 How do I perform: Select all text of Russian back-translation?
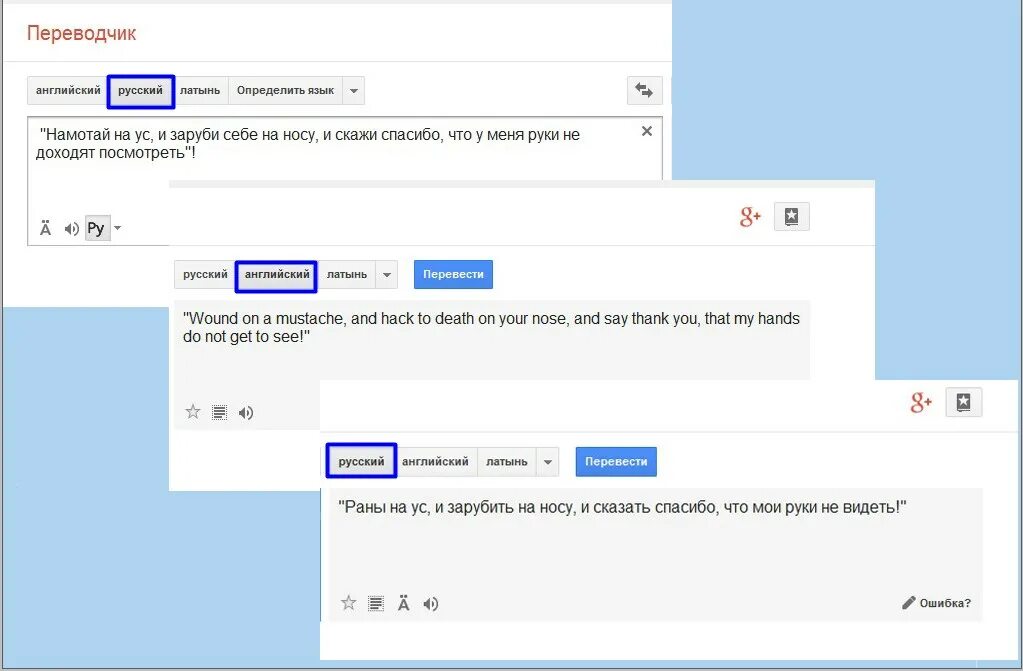pos(376,604)
